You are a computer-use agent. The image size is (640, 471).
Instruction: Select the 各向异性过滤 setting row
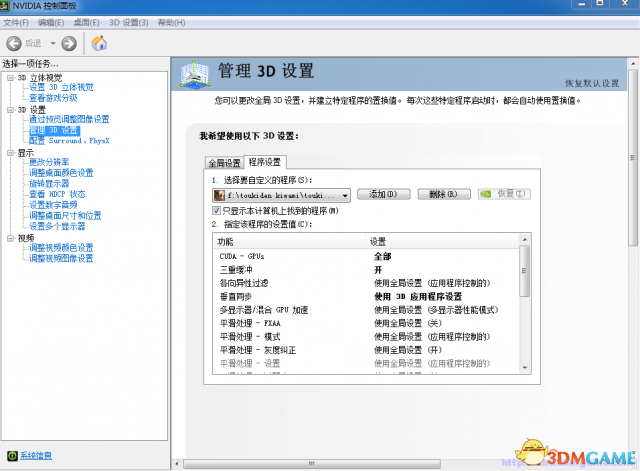coord(366,283)
